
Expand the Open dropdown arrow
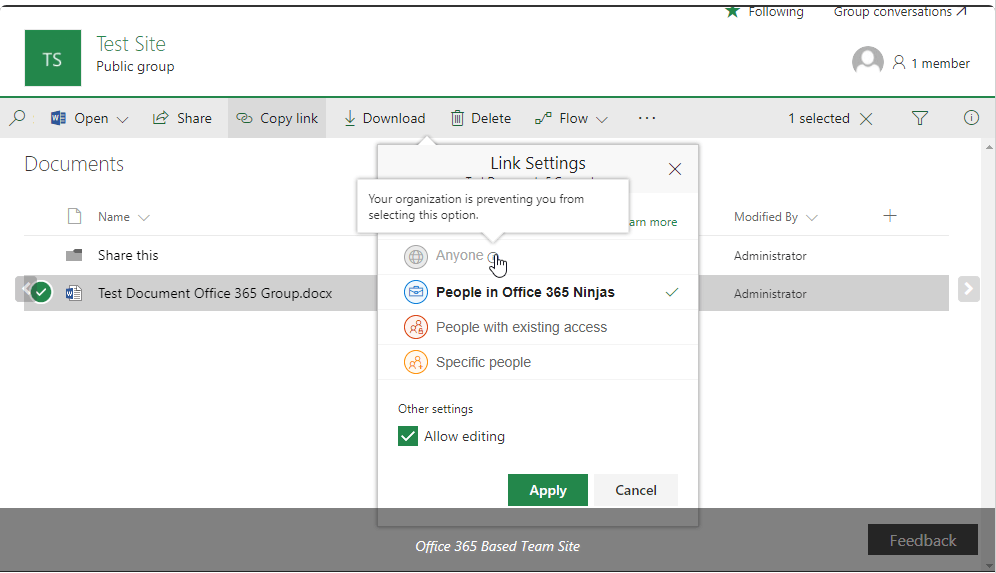tap(123, 119)
